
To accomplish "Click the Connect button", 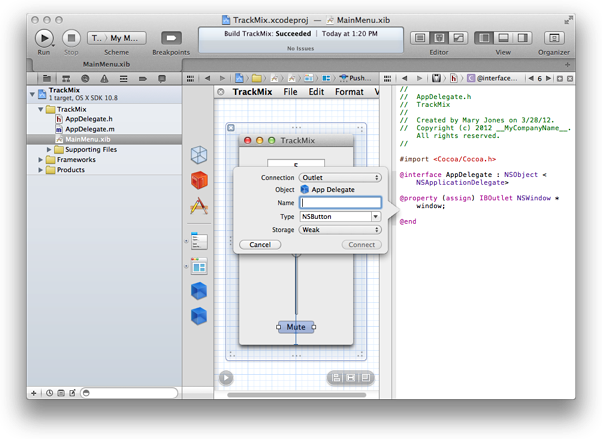I will point(362,245).
